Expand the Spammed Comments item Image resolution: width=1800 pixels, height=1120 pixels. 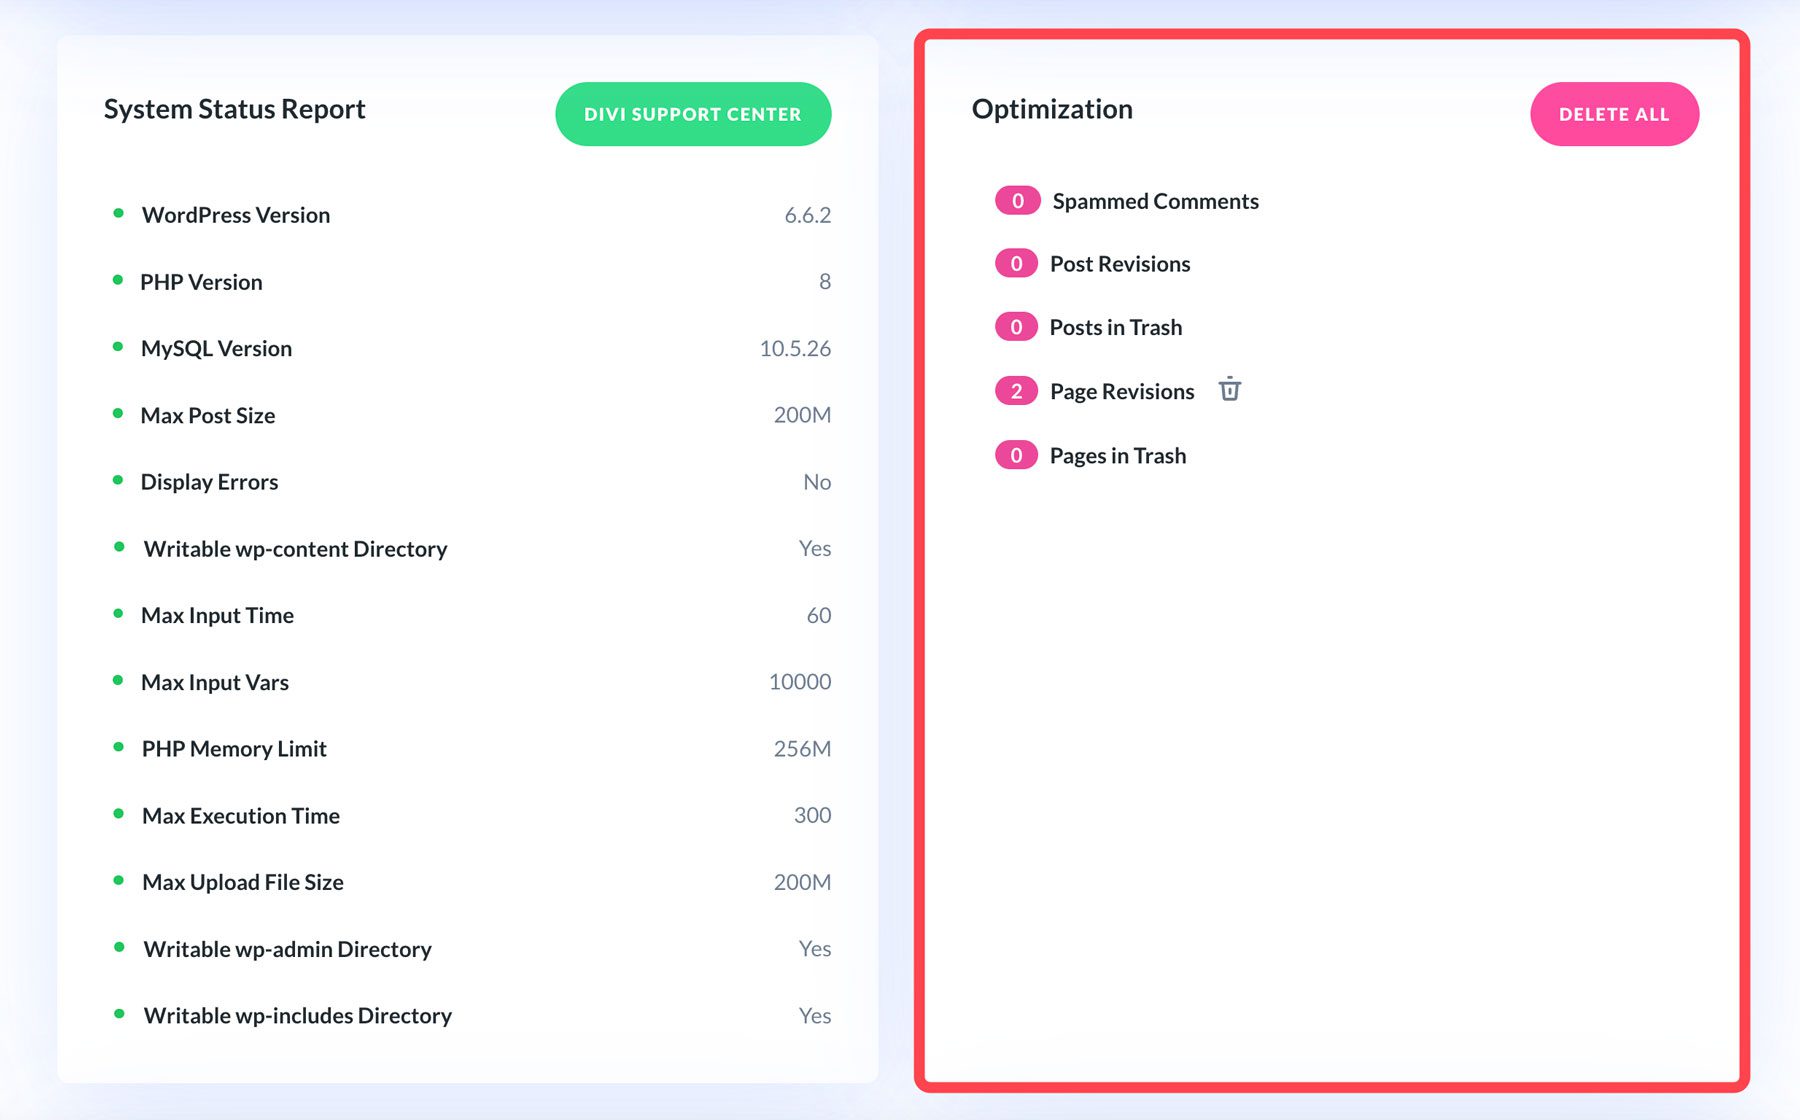pos(1155,200)
